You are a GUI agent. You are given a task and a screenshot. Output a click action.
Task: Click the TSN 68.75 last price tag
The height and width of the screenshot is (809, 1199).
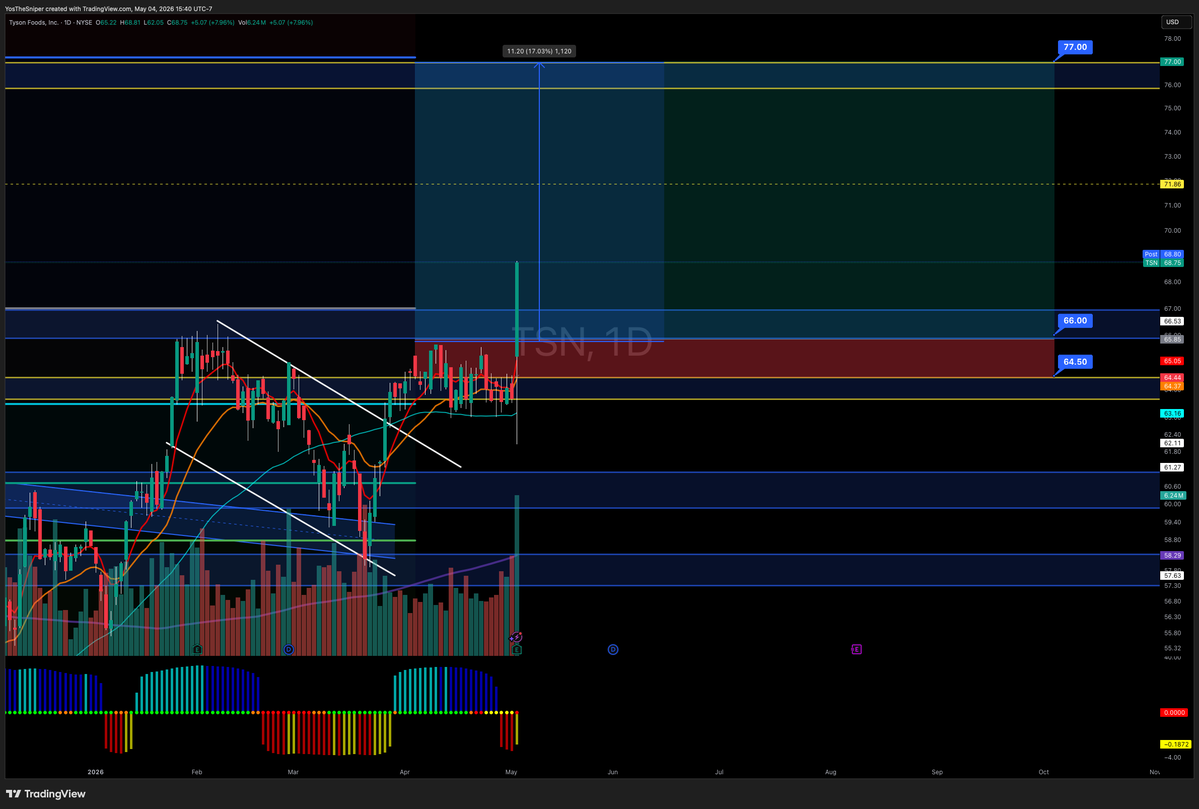point(1163,262)
